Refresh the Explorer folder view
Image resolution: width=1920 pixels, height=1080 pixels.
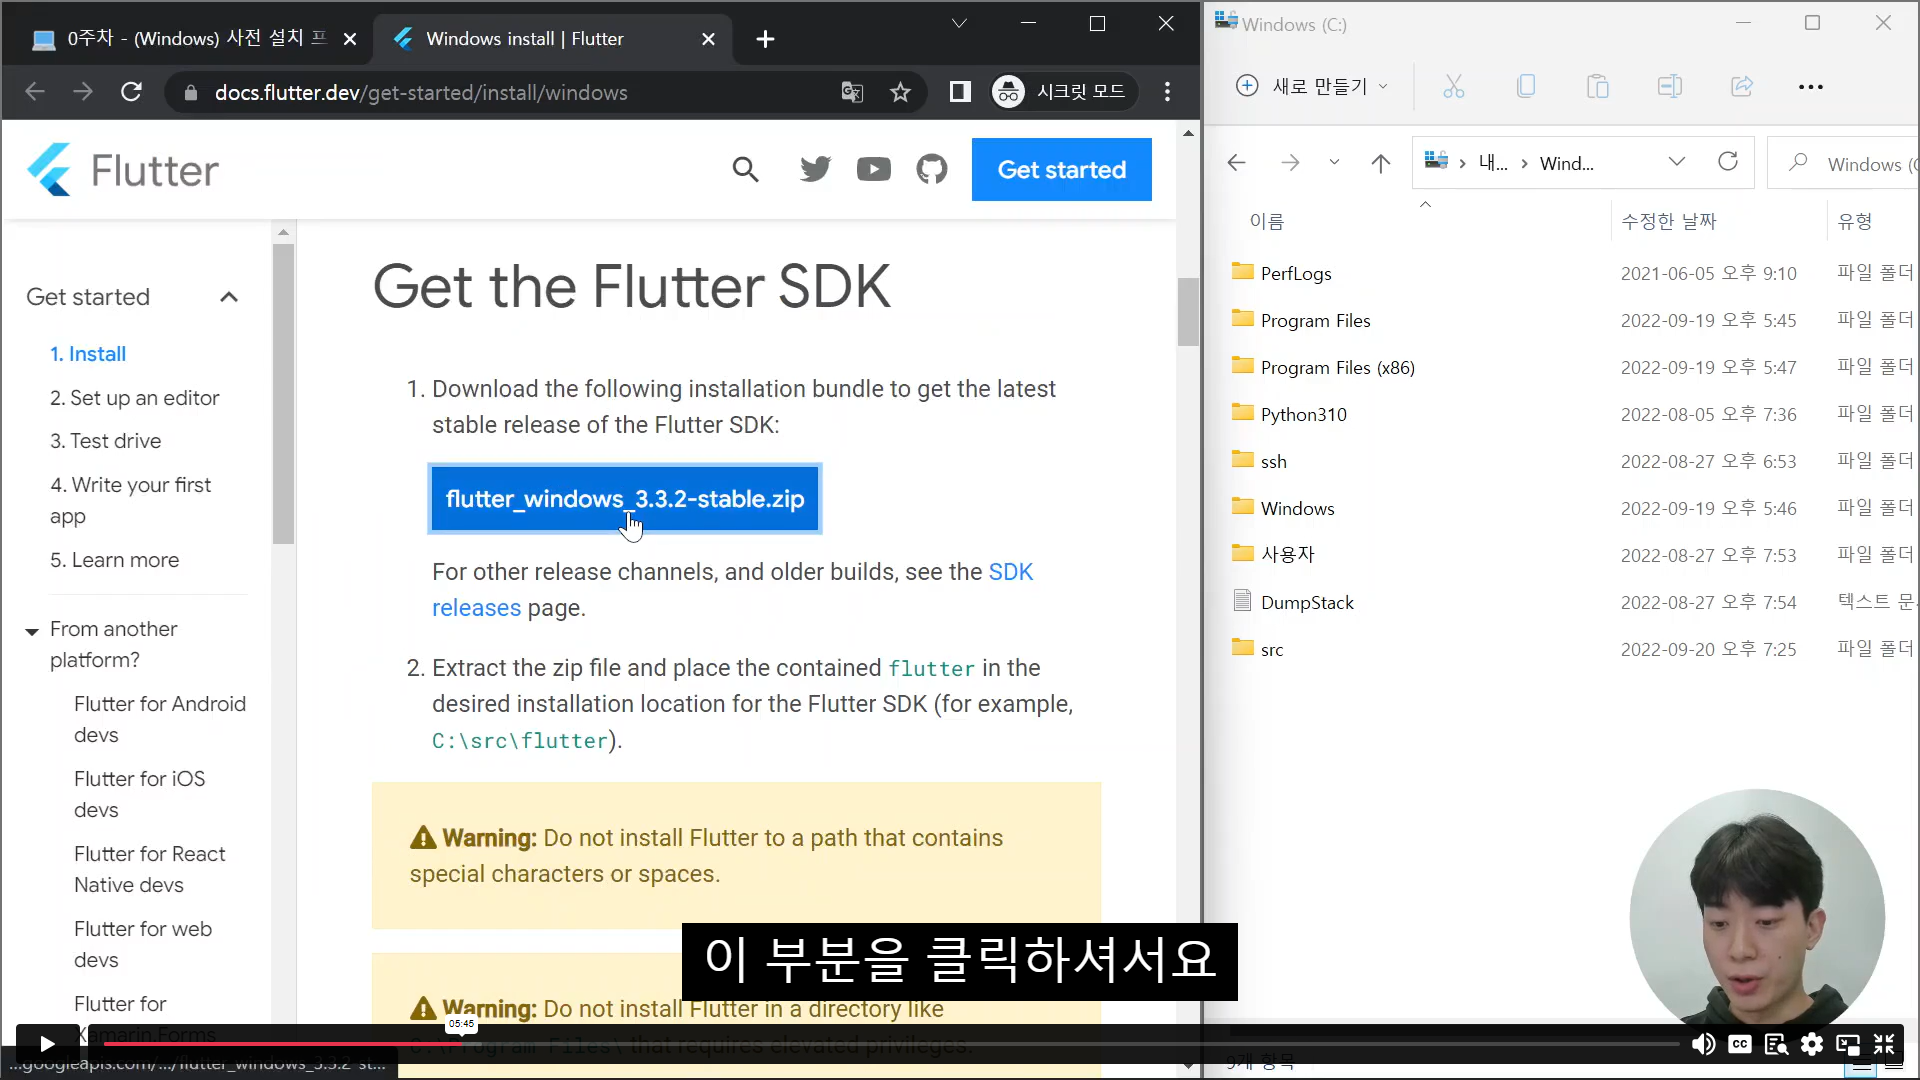coord(1728,162)
